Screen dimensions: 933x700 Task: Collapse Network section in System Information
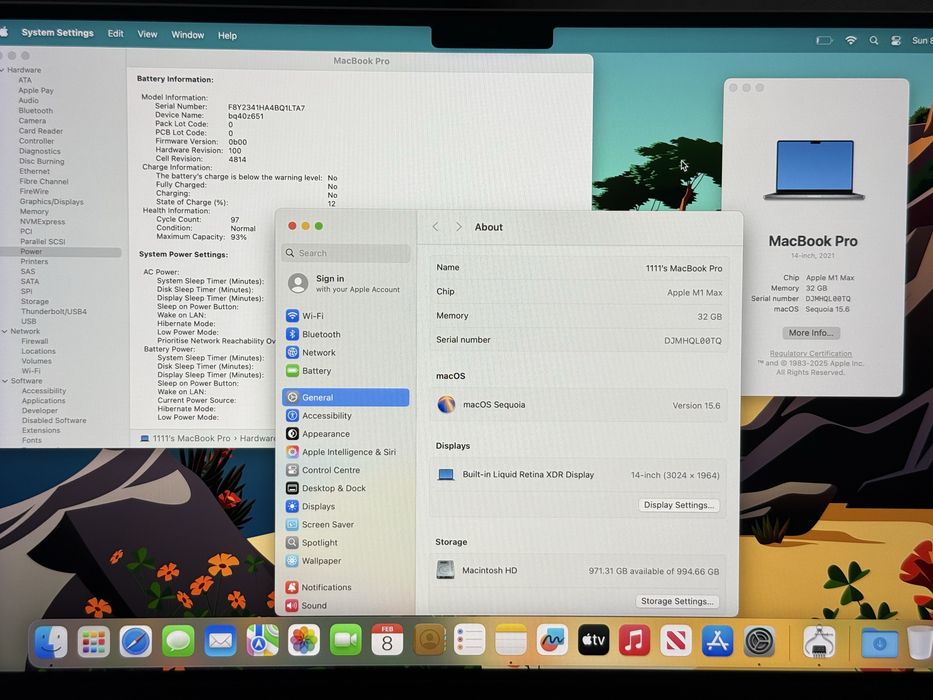(x=5, y=331)
